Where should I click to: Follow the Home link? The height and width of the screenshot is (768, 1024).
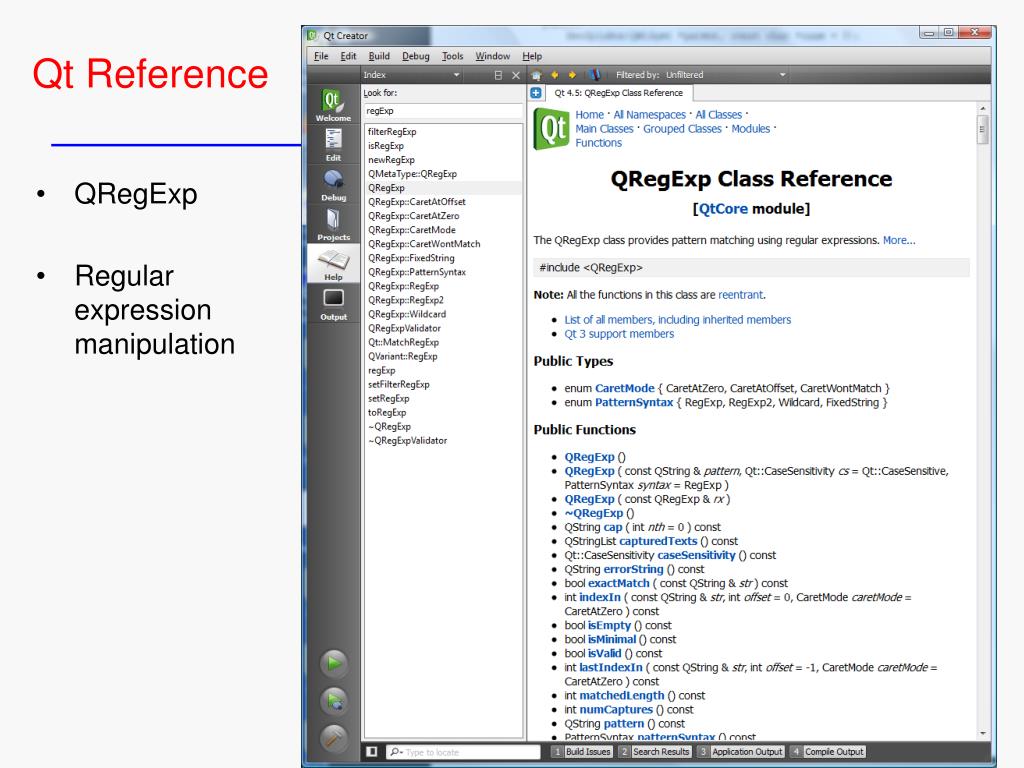pos(589,115)
